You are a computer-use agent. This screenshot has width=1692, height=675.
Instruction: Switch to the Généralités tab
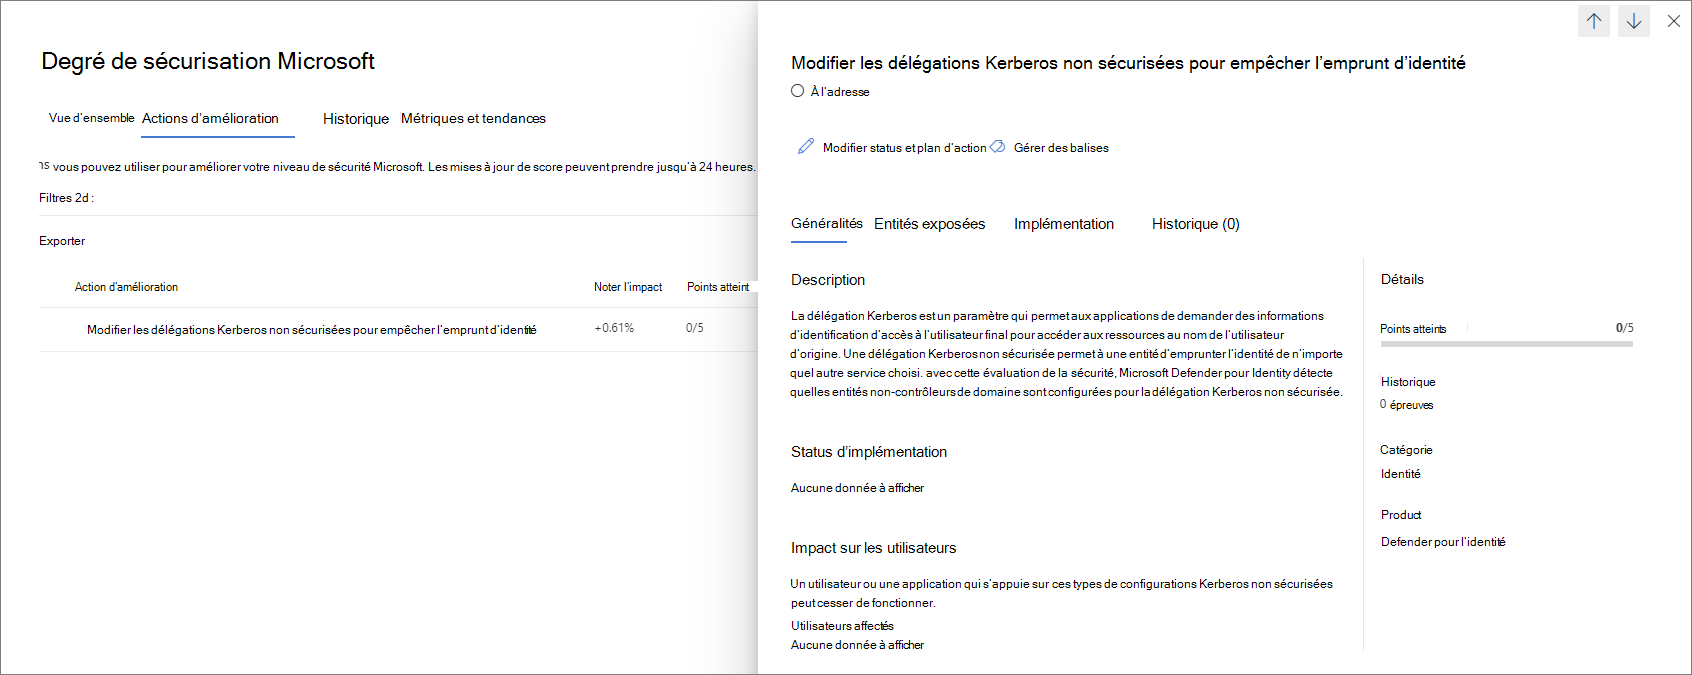826,223
